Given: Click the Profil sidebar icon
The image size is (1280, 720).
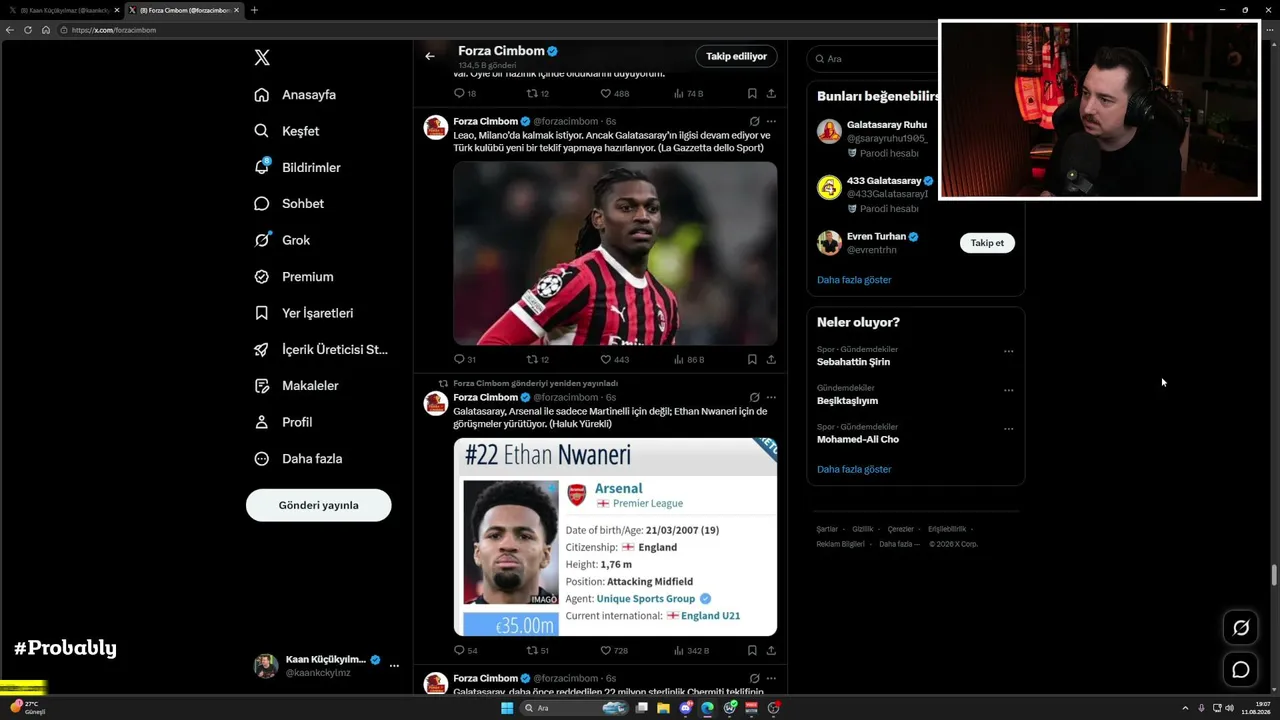Looking at the screenshot, I should click(262, 422).
